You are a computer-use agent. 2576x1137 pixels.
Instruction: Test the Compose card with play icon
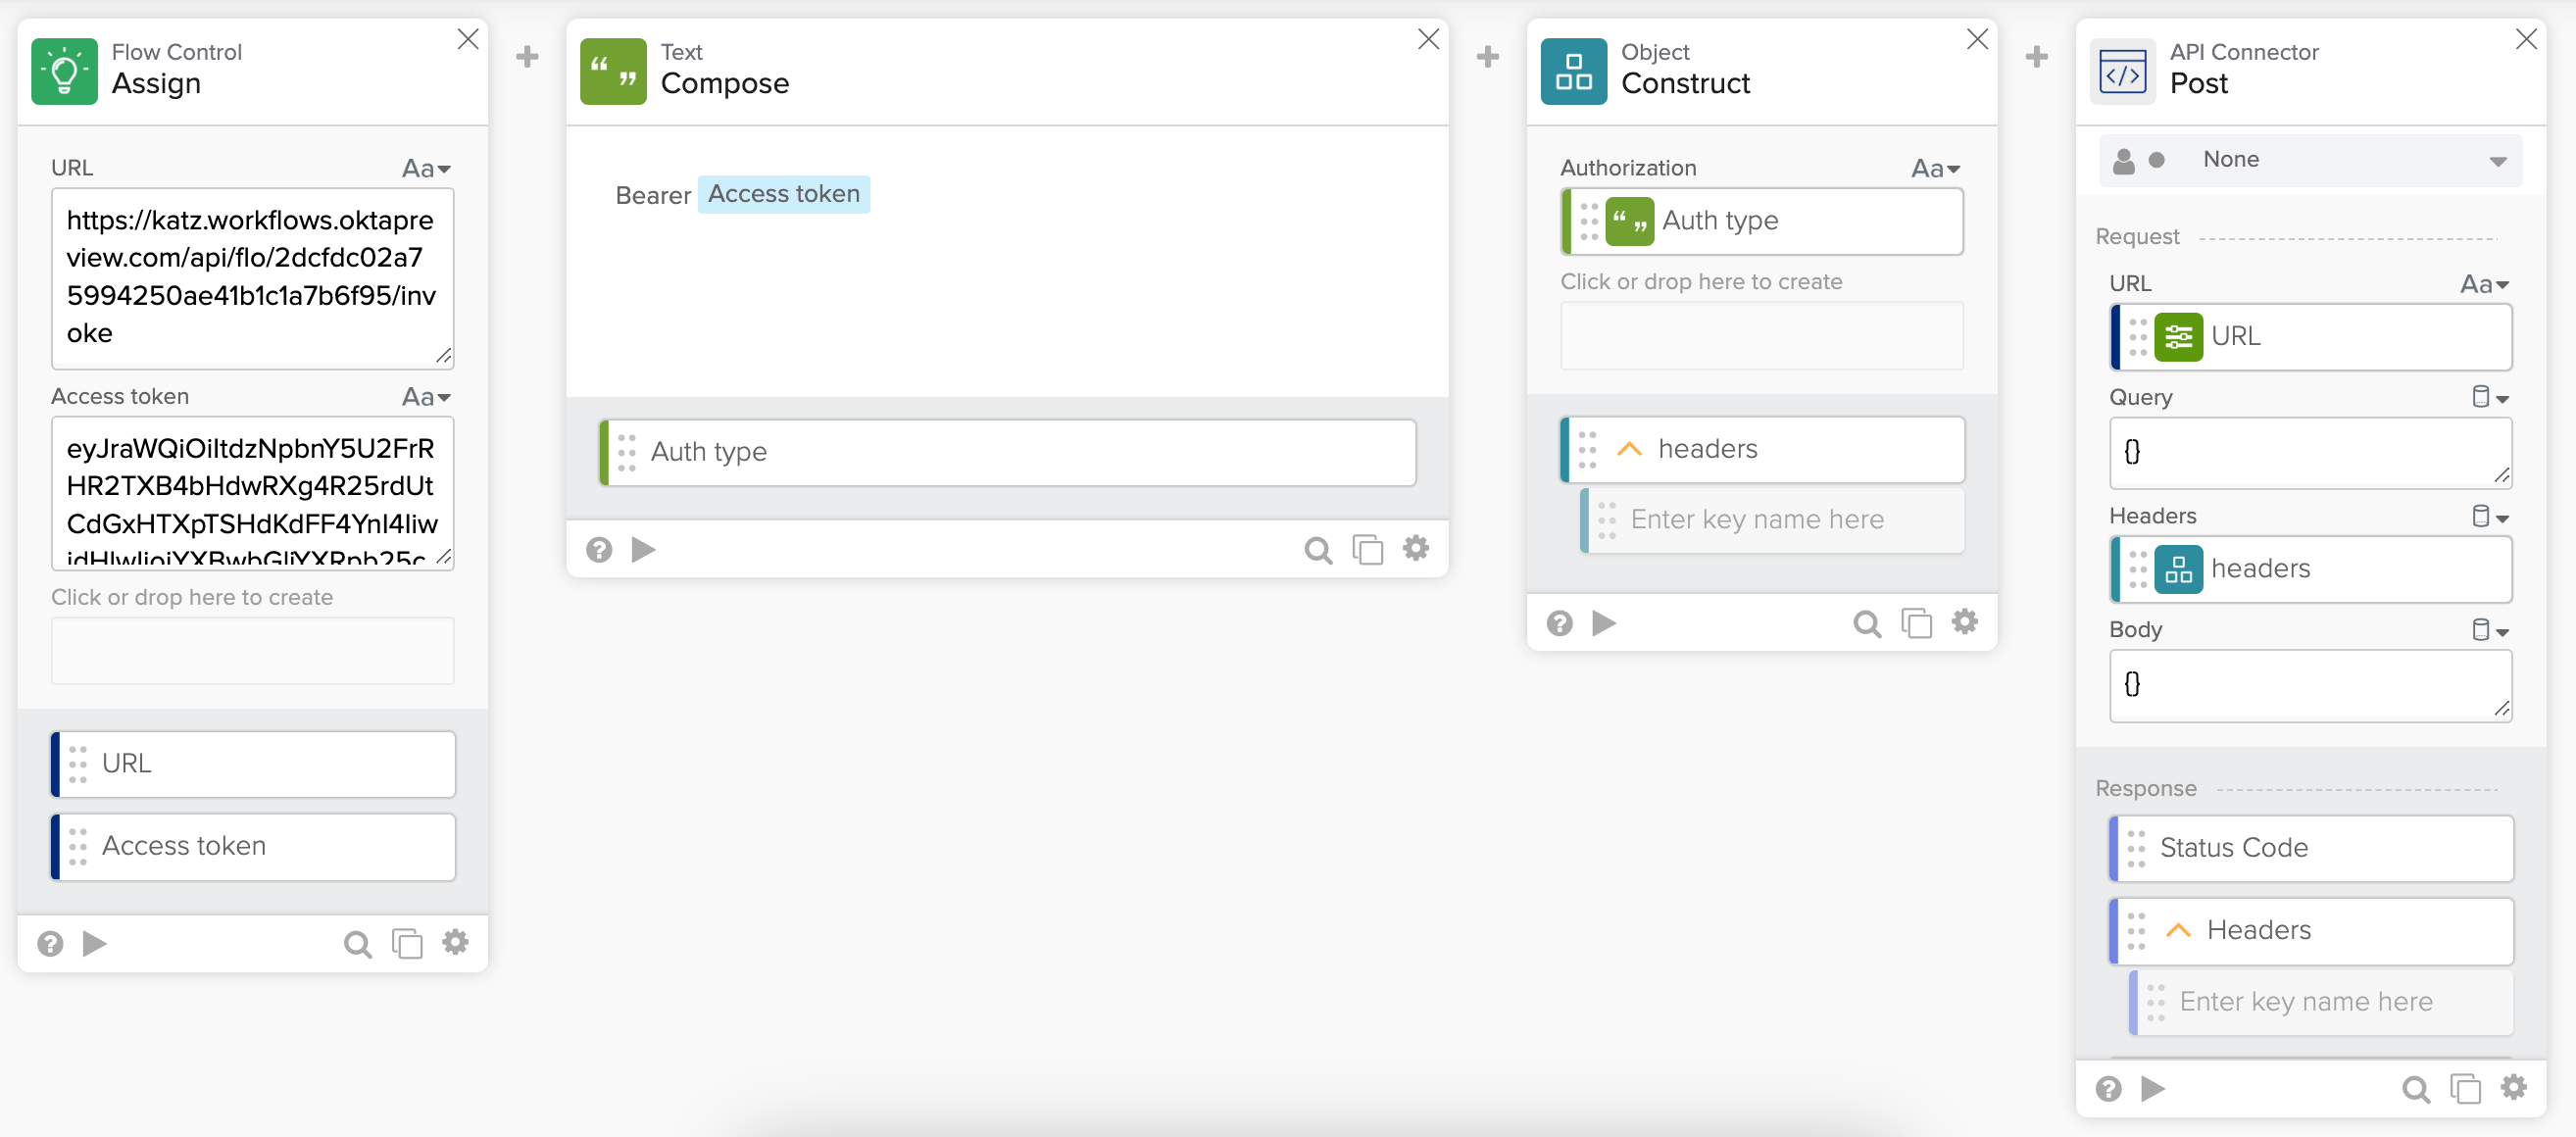pos(643,549)
